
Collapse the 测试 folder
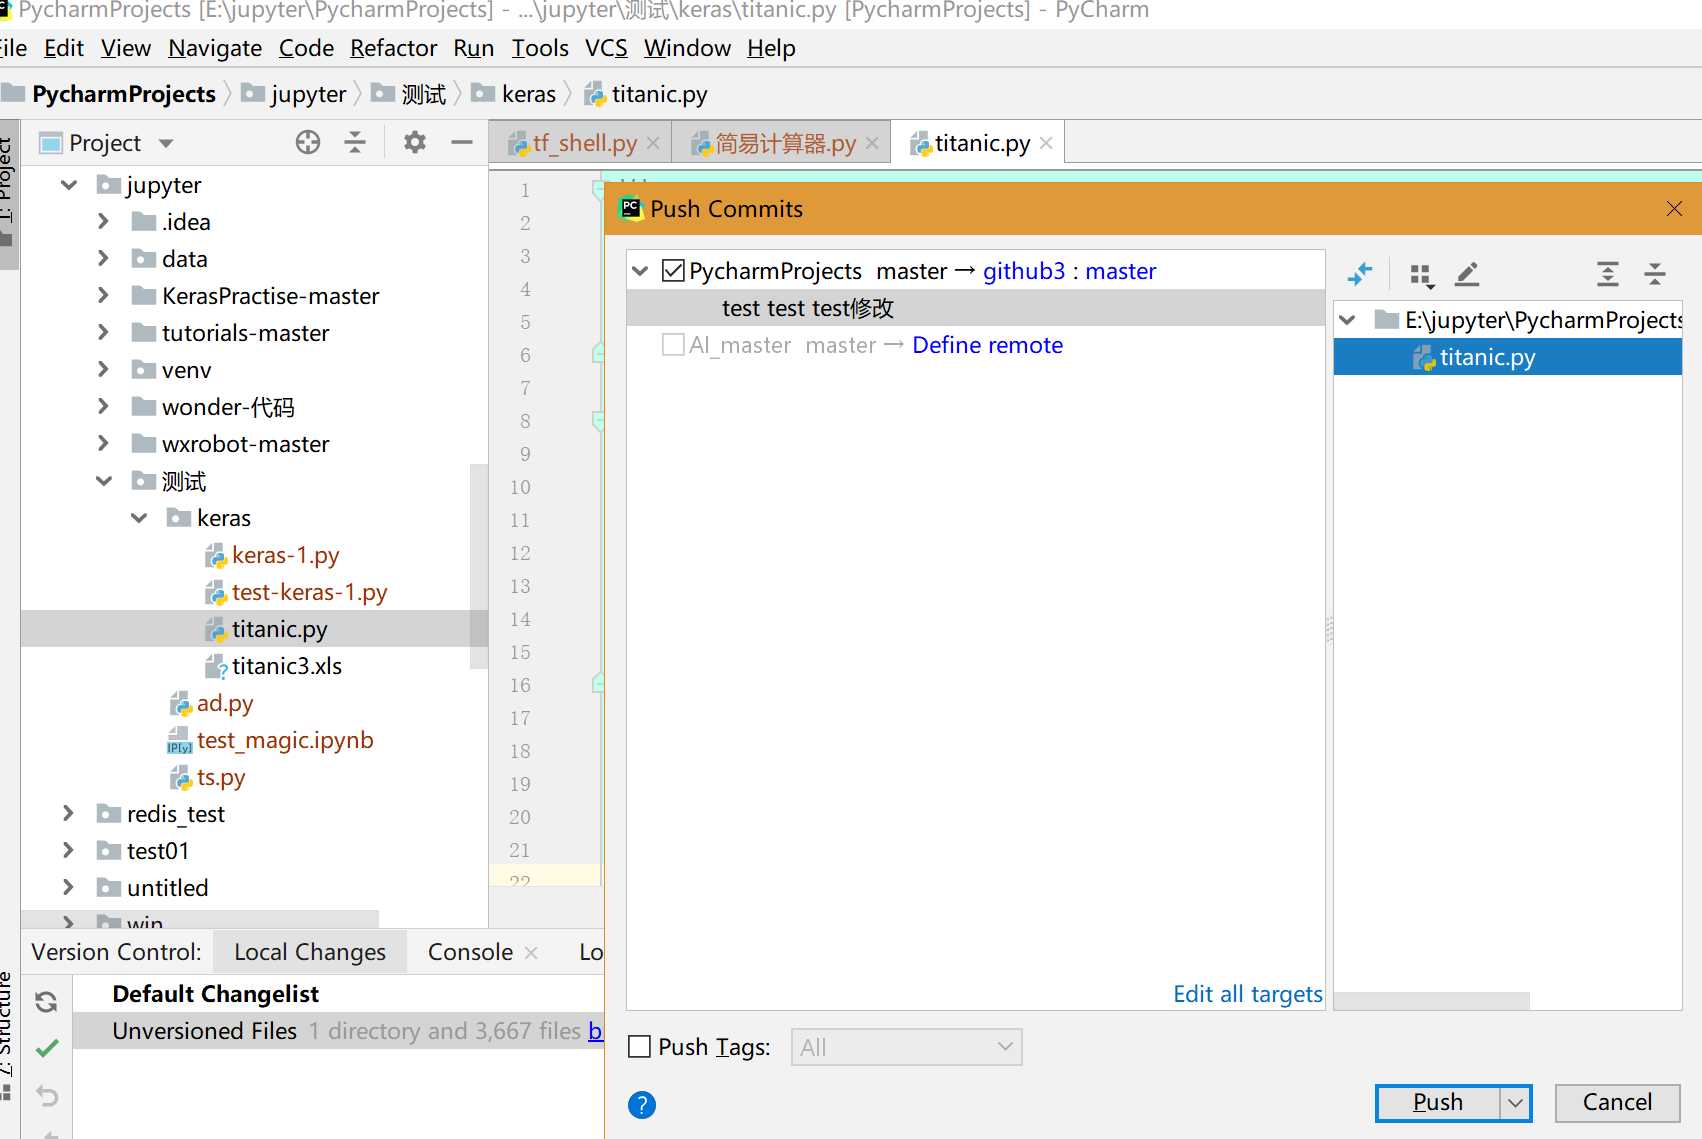104,481
